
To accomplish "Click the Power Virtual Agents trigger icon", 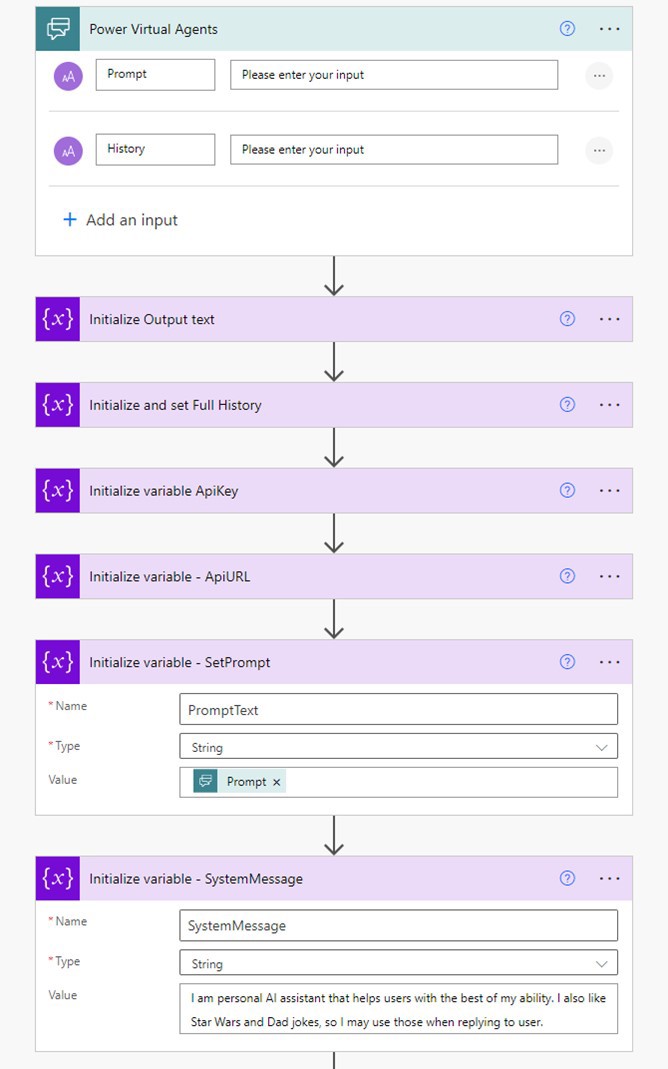I will [x=57, y=29].
